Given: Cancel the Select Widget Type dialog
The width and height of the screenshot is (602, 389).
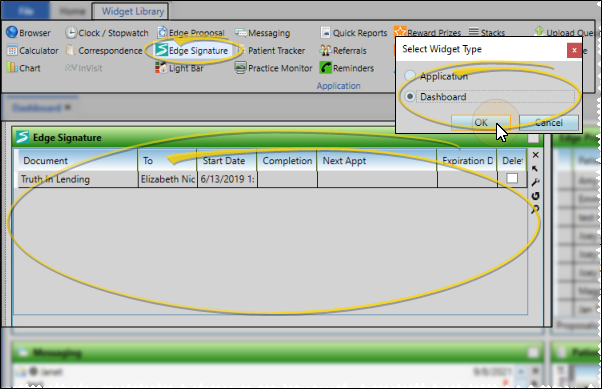Looking at the screenshot, I should [549, 122].
